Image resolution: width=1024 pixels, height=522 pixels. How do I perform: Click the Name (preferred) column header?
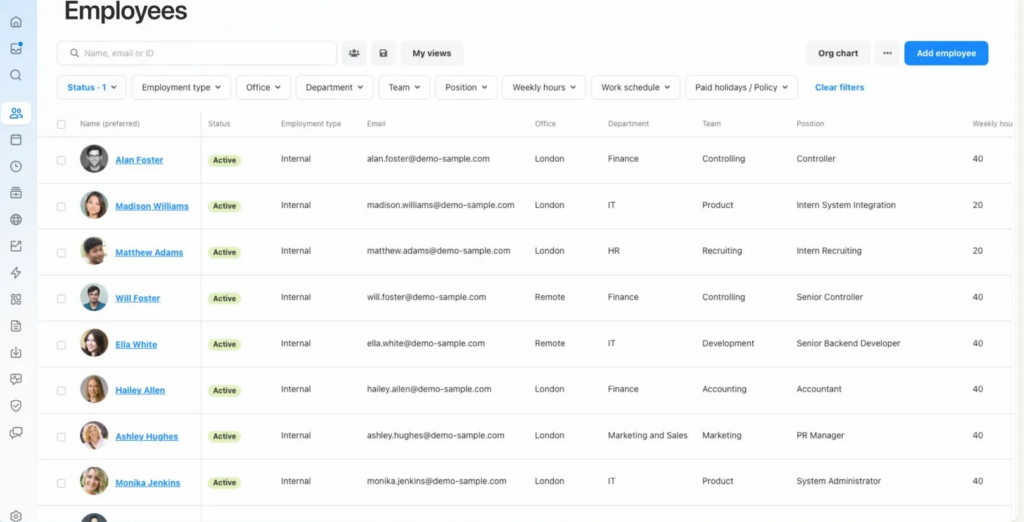pos(110,123)
